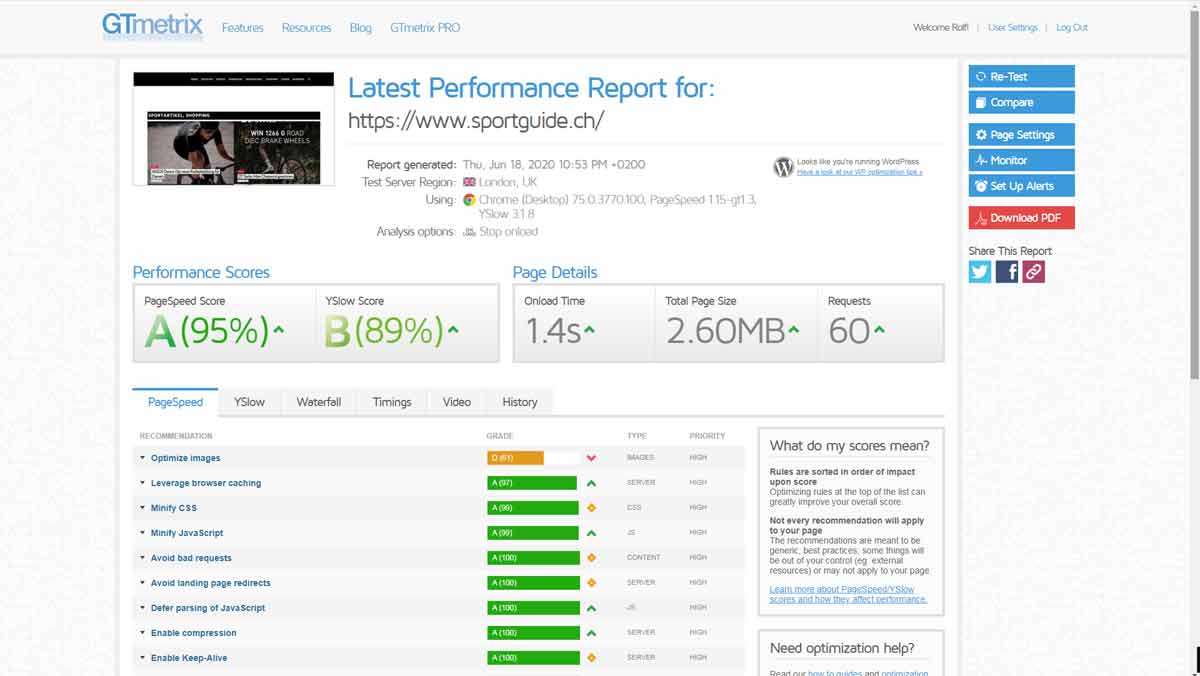The height and width of the screenshot is (676, 1200).
Task: Click the Optimize images D (61) grade bar
Action: [533, 458]
